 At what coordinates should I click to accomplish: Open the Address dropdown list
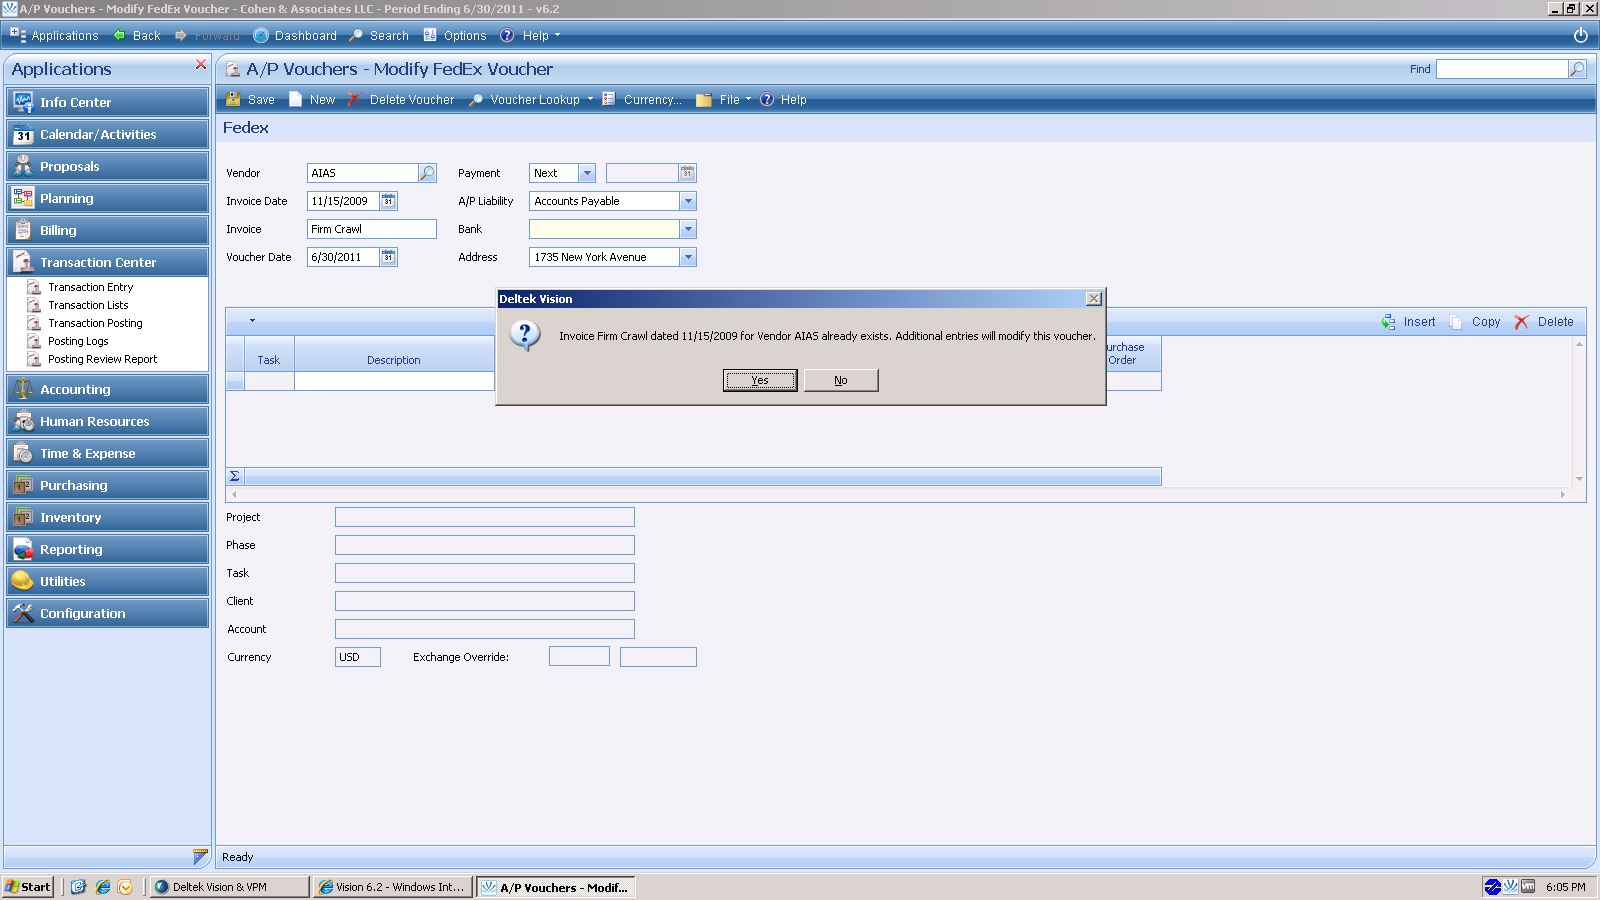[x=688, y=257]
